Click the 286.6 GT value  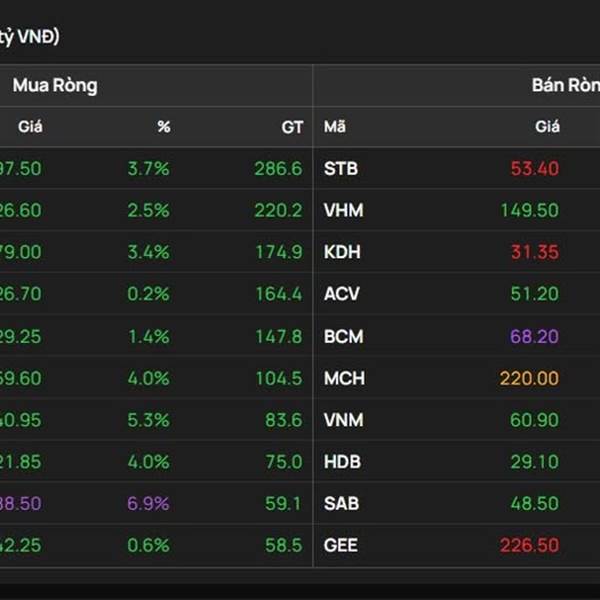[278, 169]
